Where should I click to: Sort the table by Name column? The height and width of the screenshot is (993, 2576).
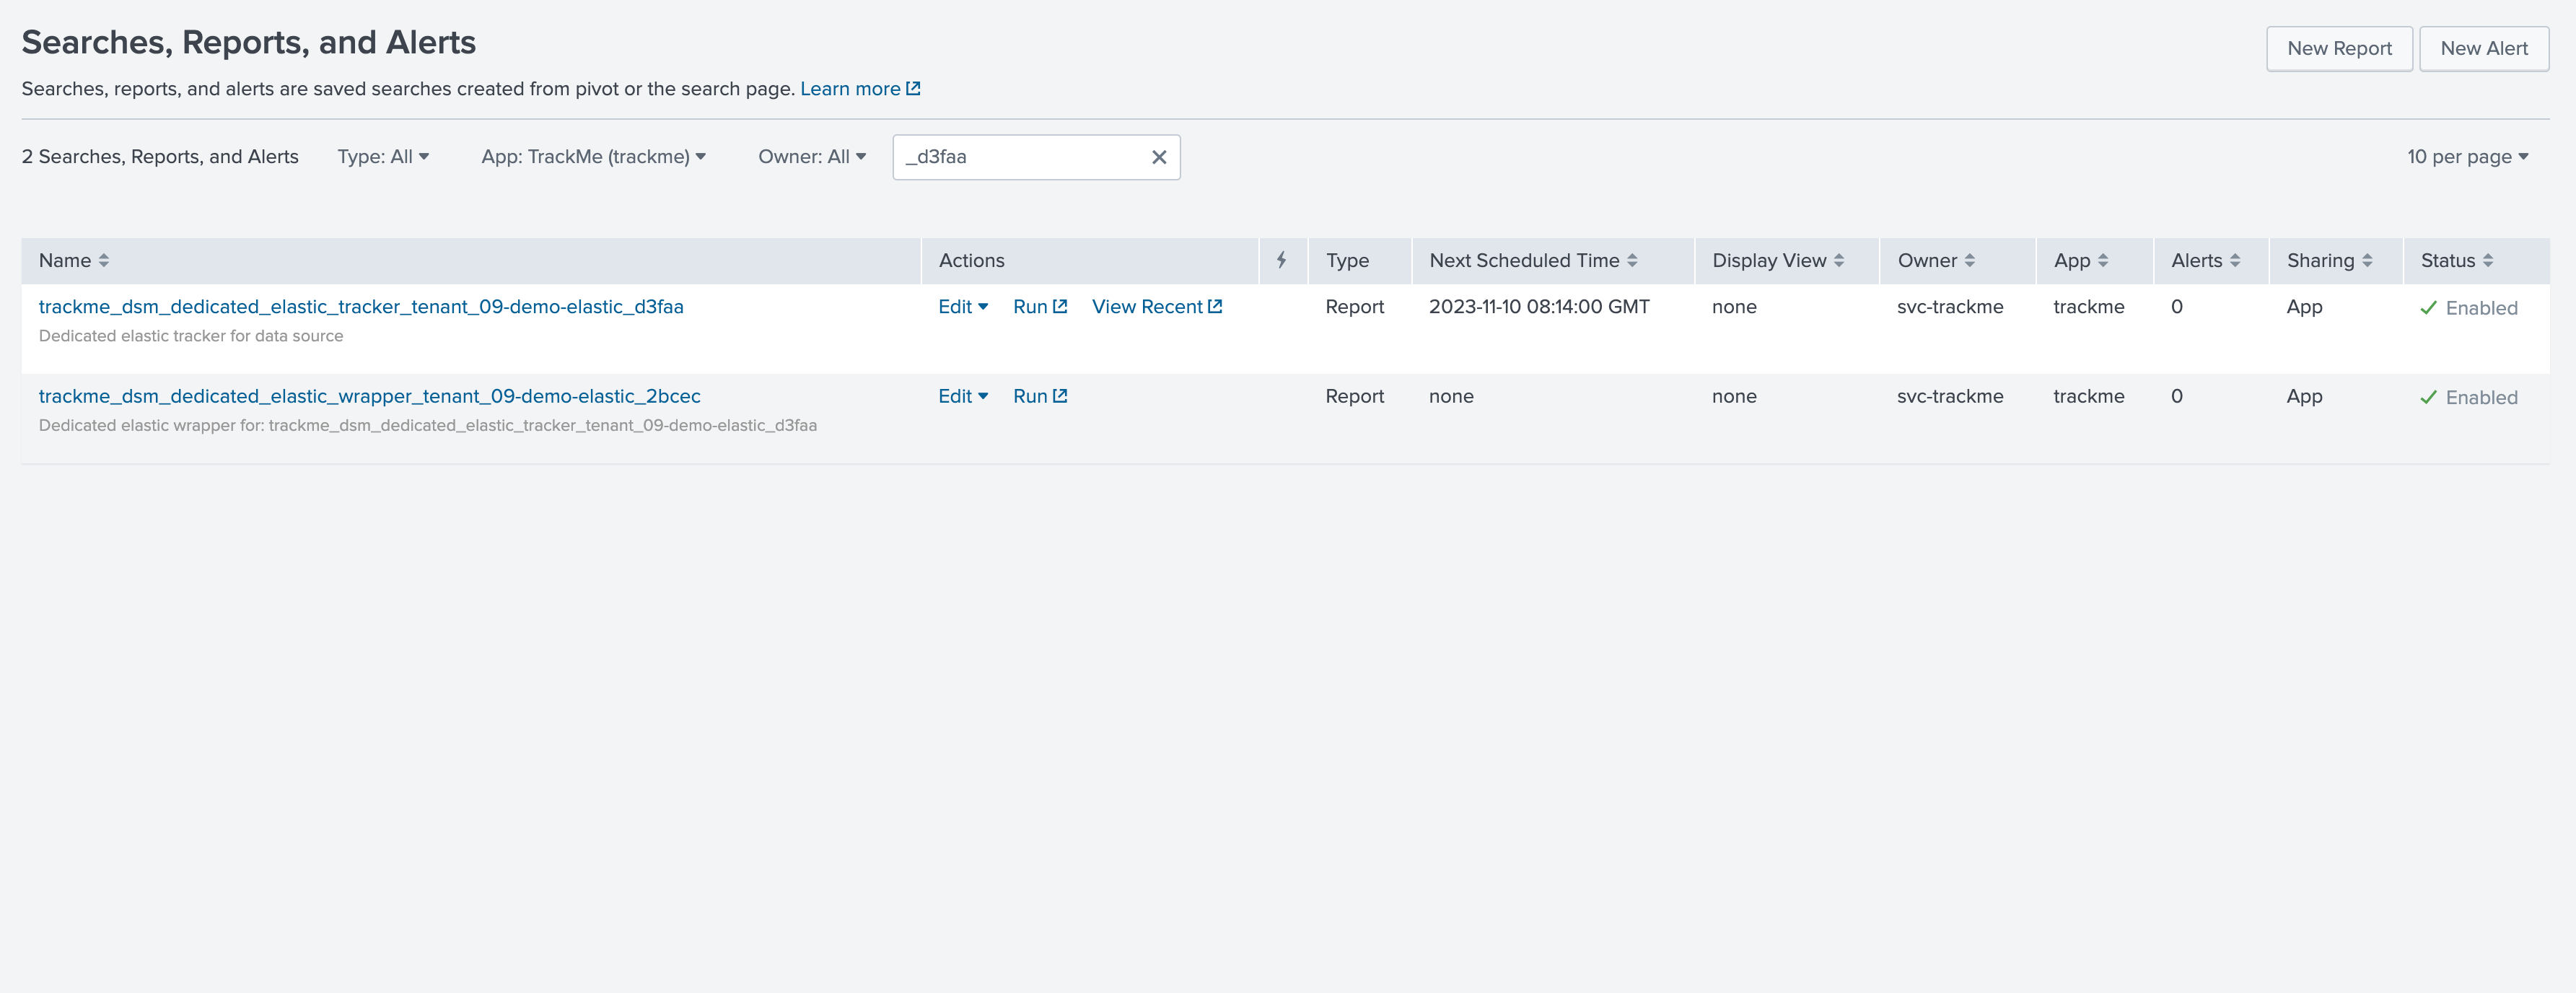pos(74,261)
